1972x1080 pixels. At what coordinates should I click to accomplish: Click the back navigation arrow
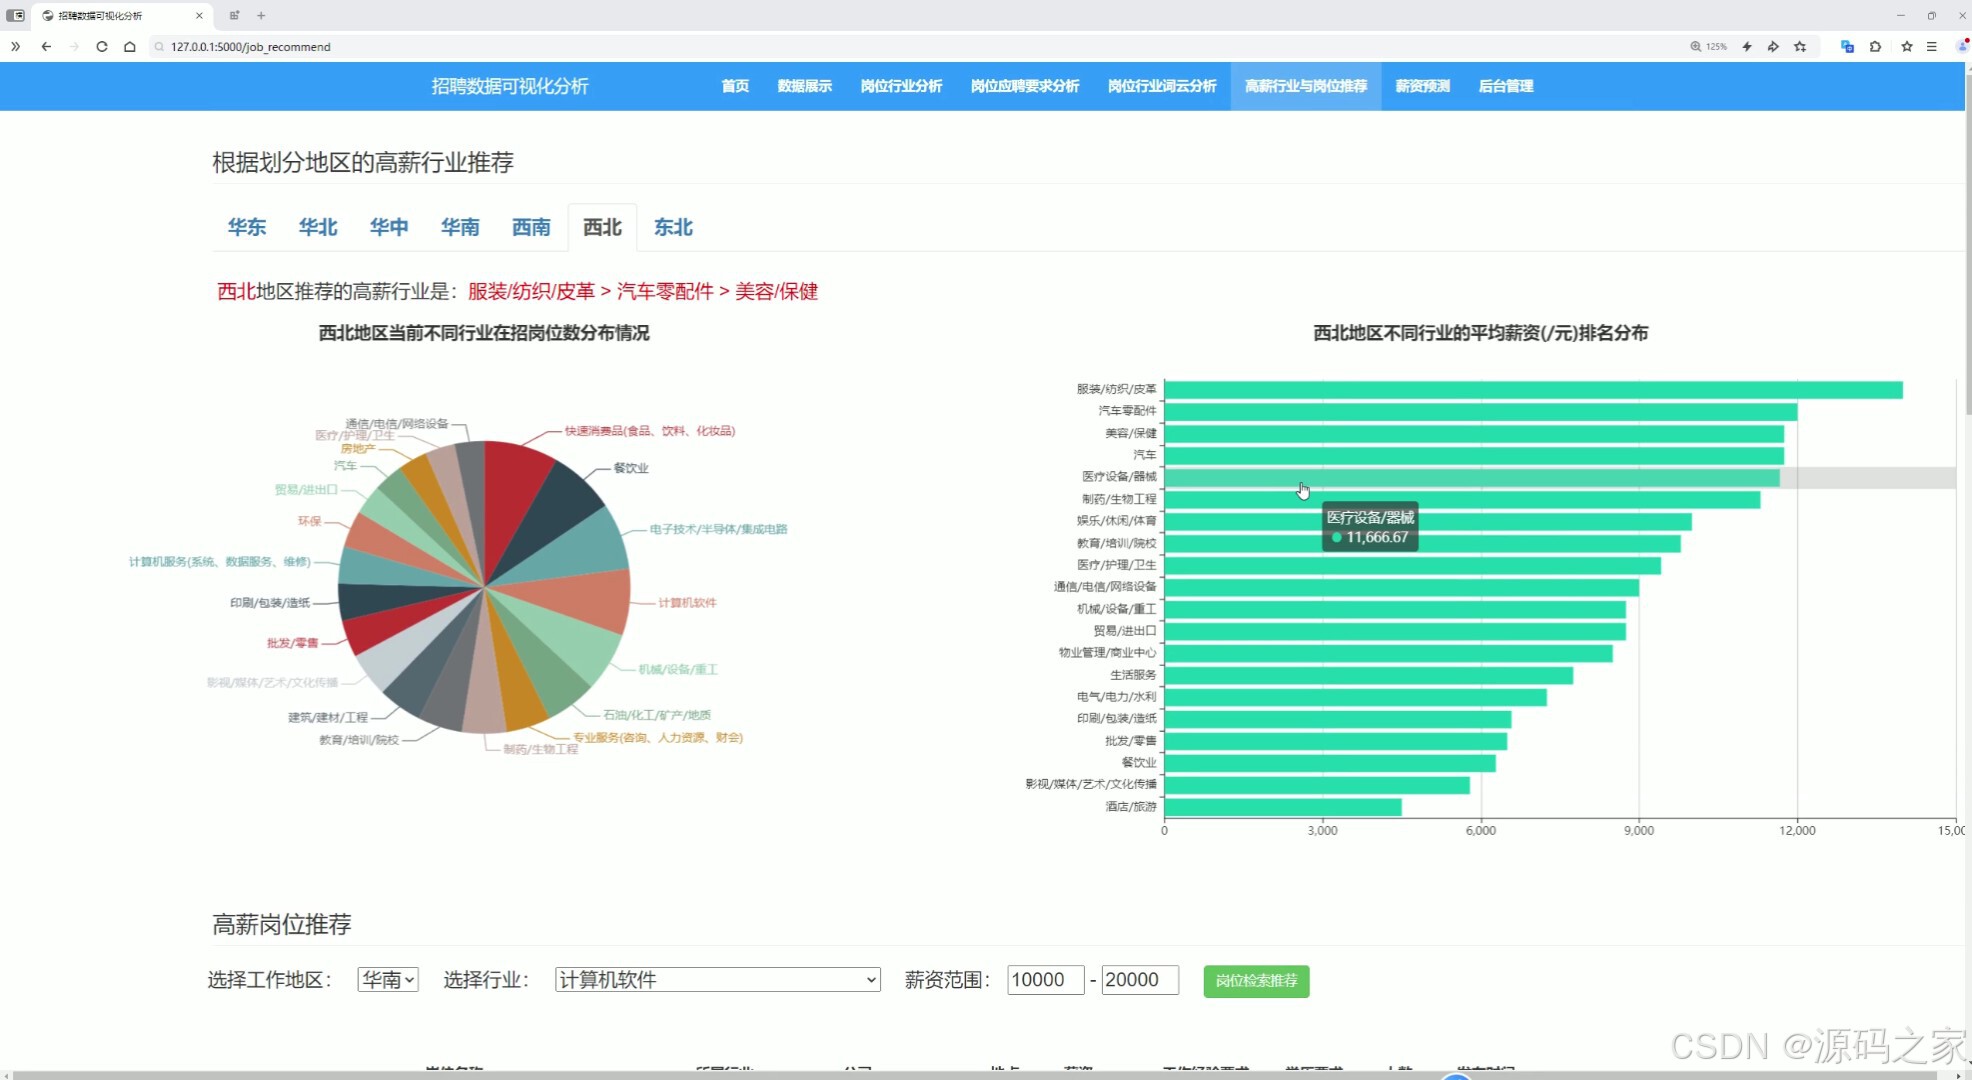point(46,46)
